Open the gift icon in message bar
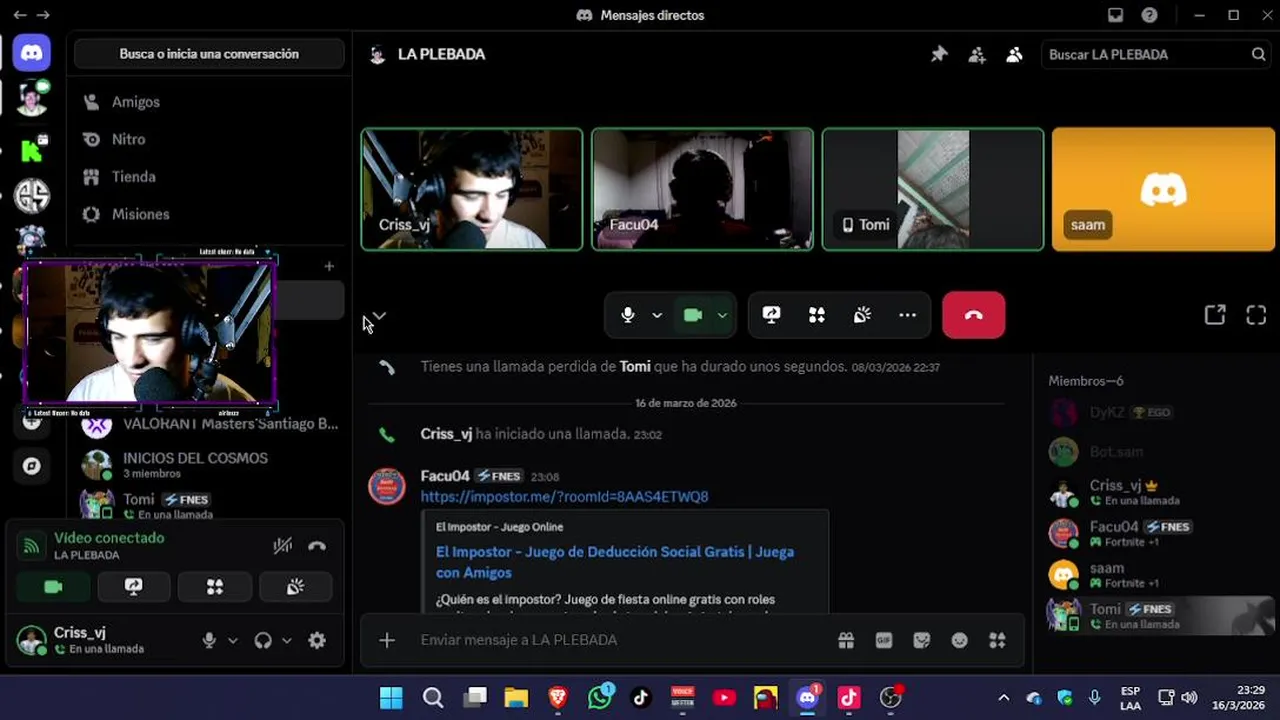 (x=846, y=640)
